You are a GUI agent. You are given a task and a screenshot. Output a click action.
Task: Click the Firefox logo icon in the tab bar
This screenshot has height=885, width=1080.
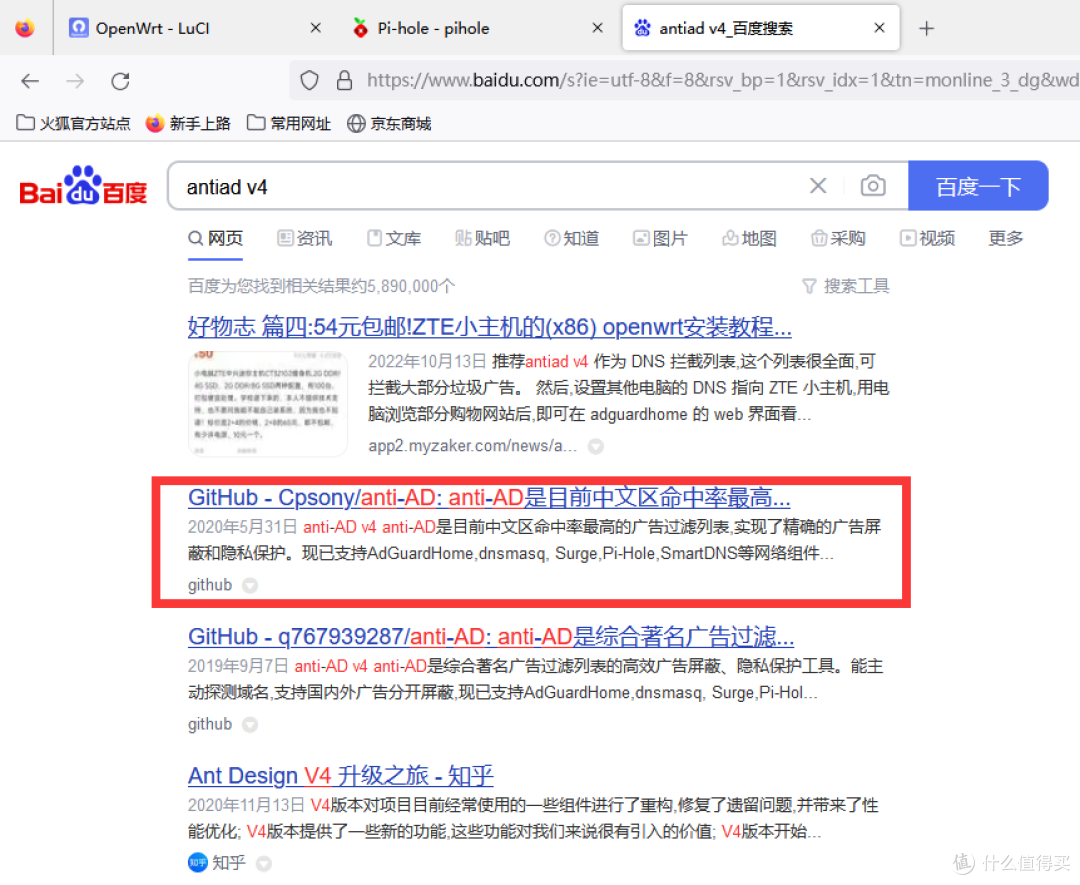click(x=25, y=28)
